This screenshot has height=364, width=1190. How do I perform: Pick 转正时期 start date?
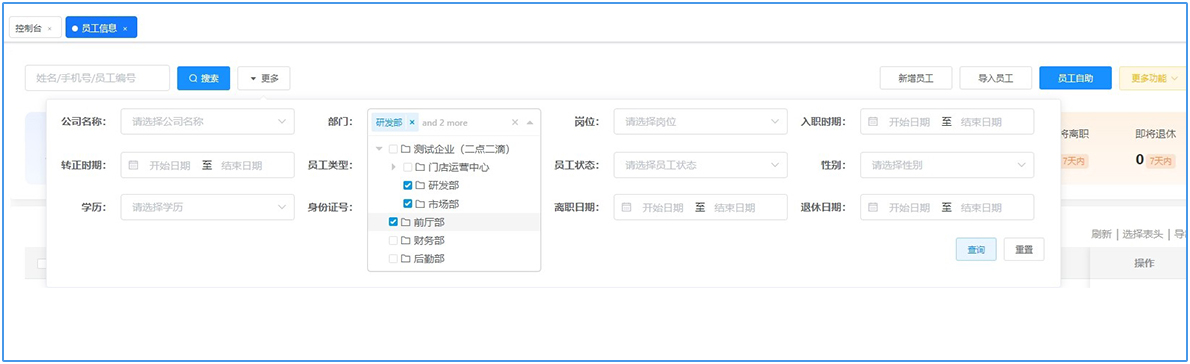pos(169,165)
